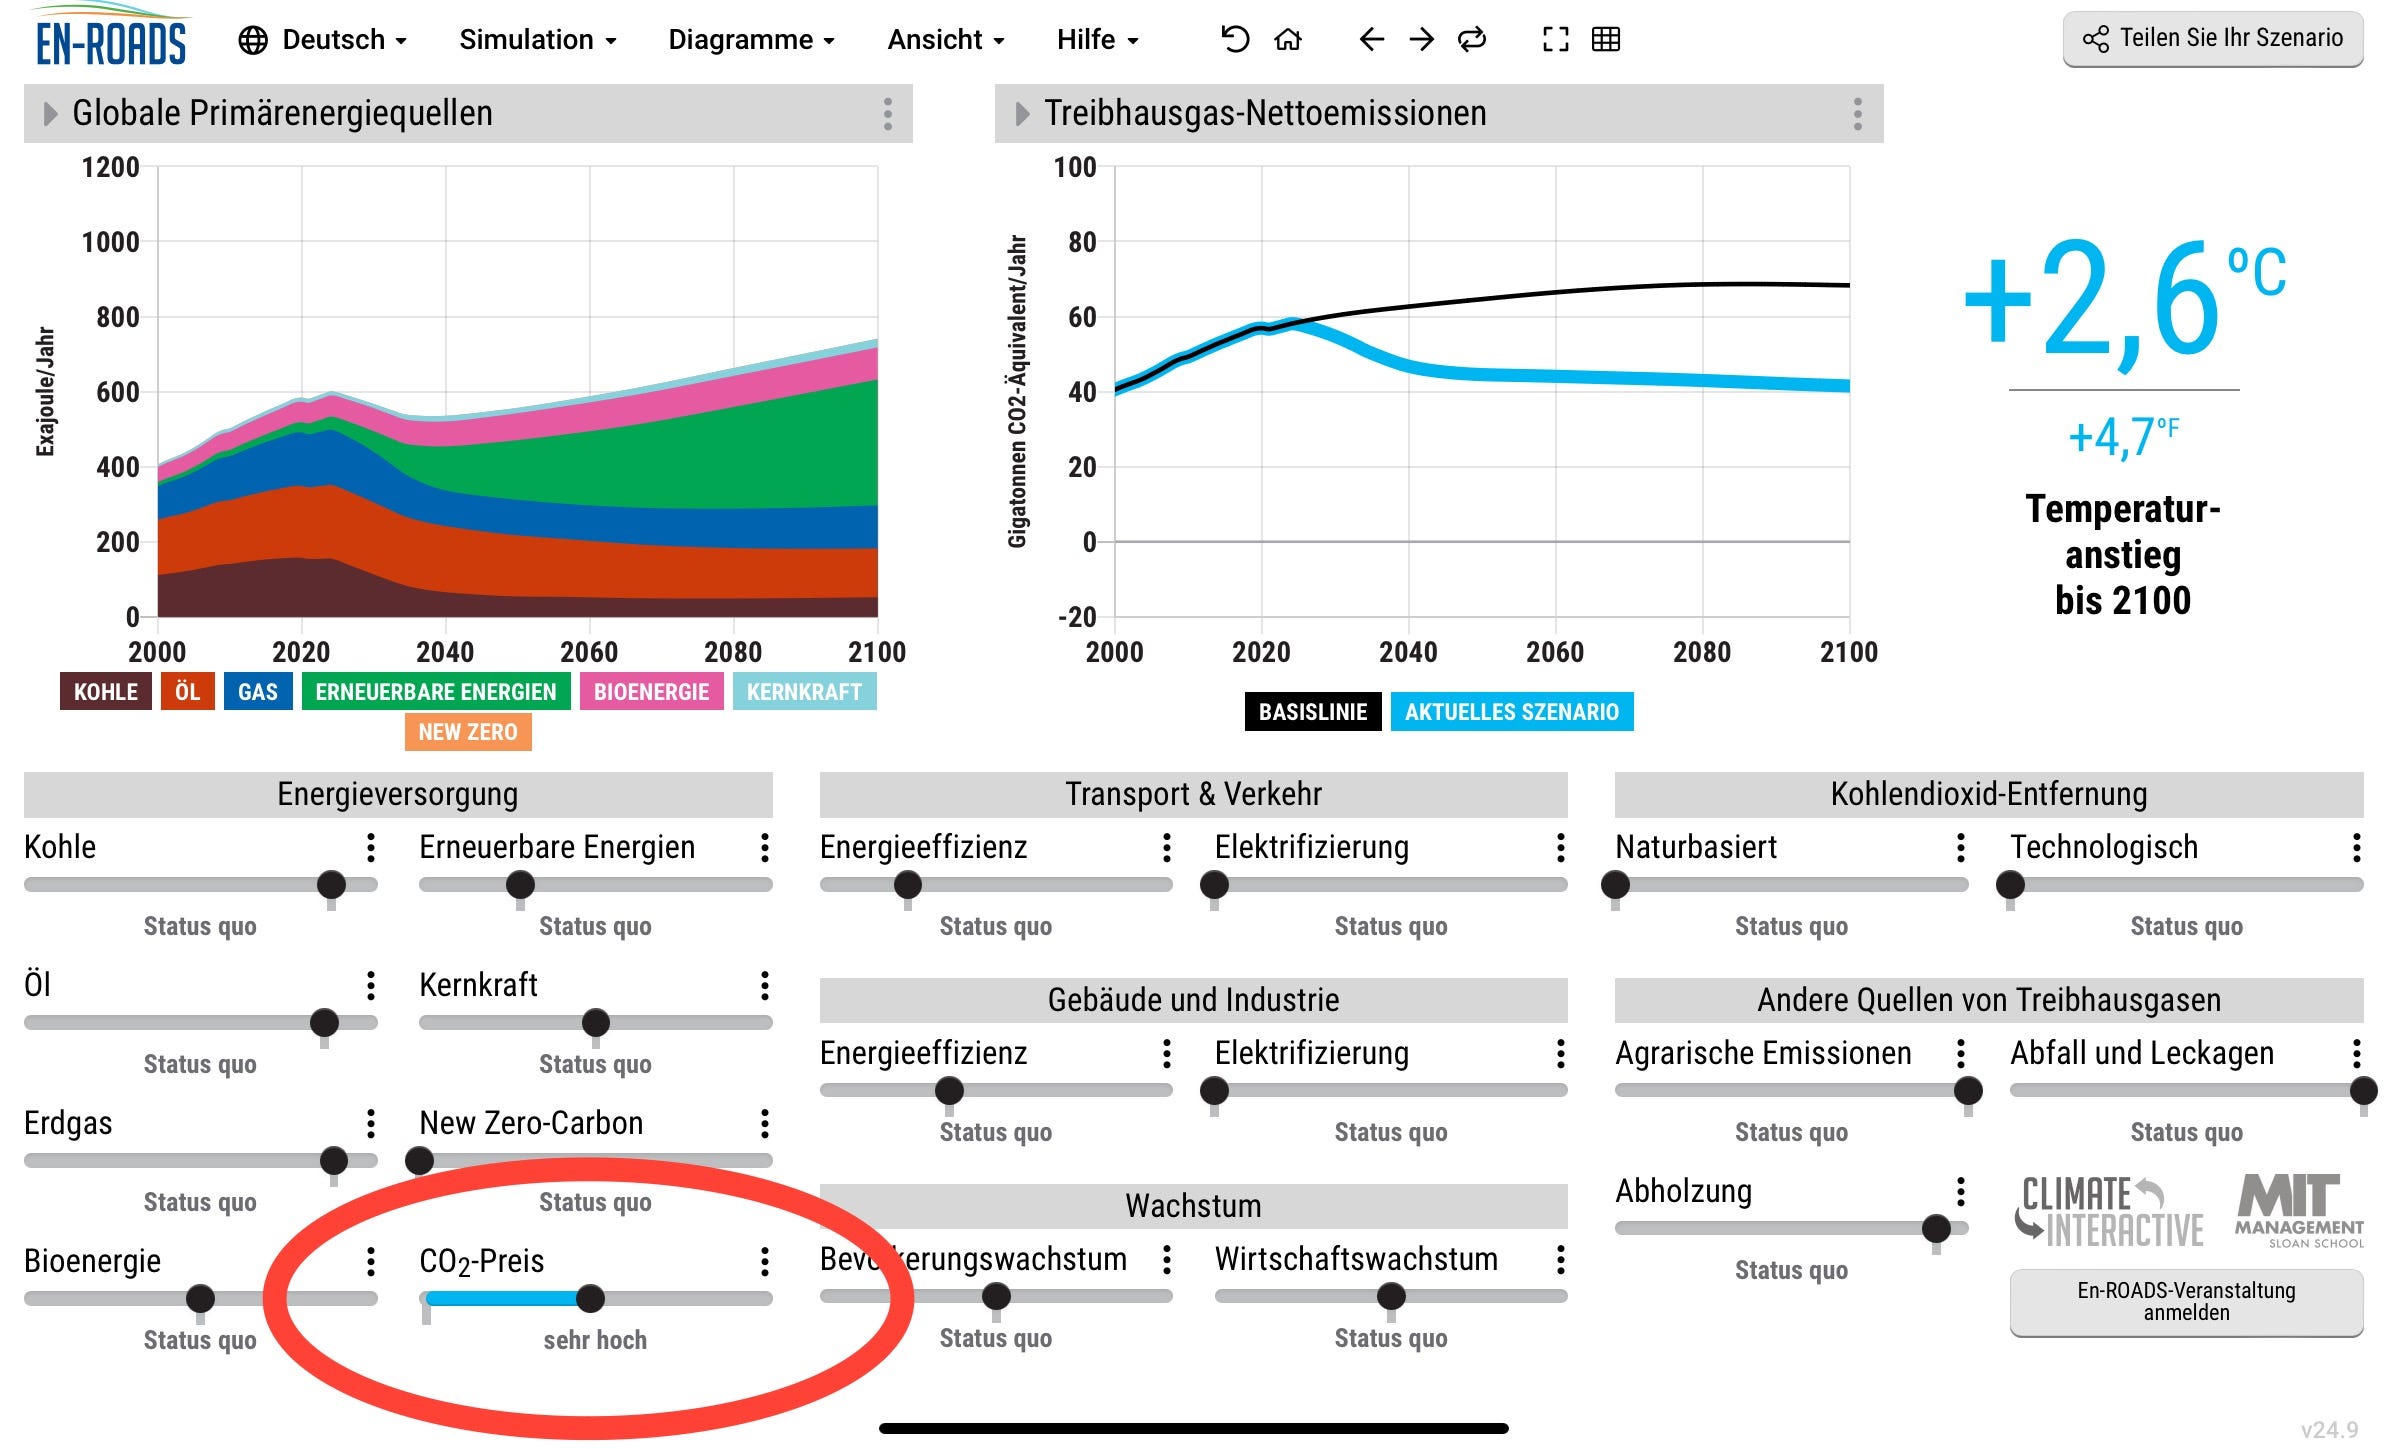Click the forward arrow icon
Image resolution: width=2388 pixels, height=1449 pixels.
coord(1421,39)
